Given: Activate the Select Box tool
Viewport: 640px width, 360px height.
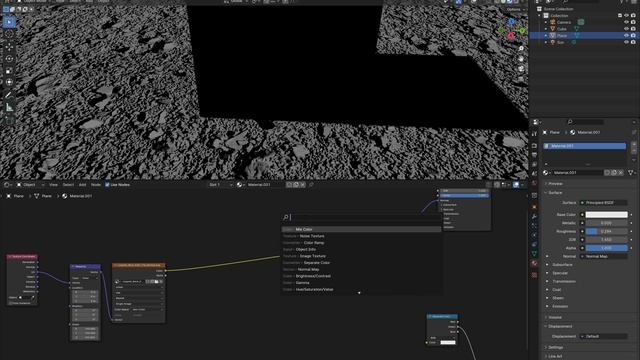Looking at the screenshot, I should pyautogui.click(x=9, y=22).
